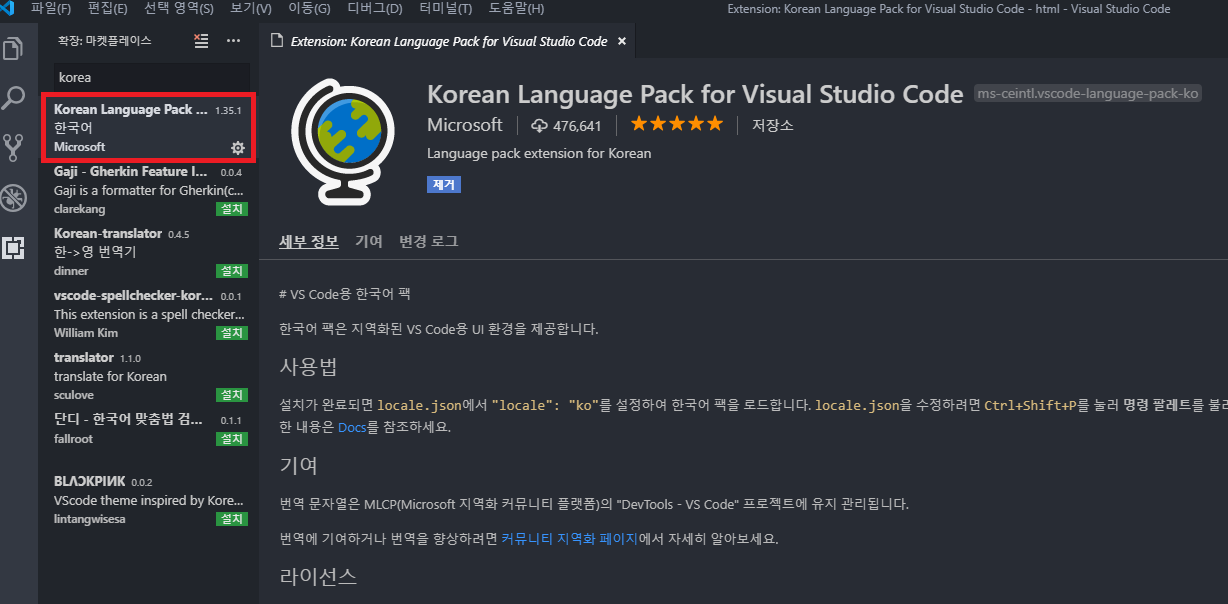
Task: Install Korean-translator extension
Action: point(232,271)
